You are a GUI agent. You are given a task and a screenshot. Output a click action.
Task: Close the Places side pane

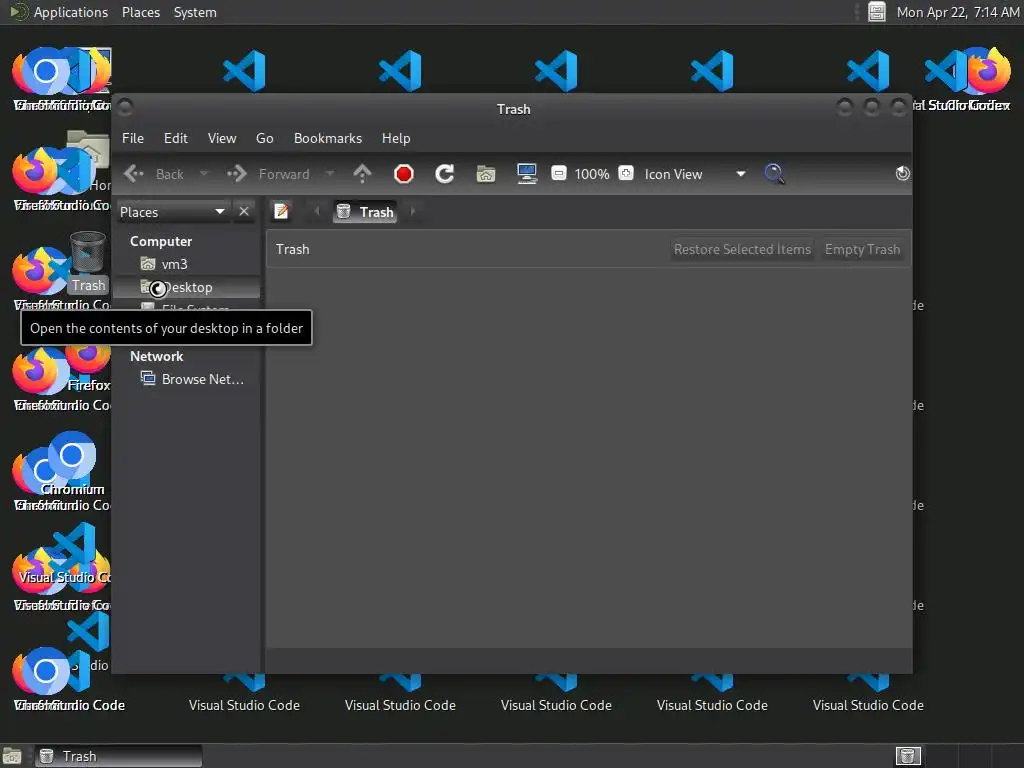tap(244, 212)
